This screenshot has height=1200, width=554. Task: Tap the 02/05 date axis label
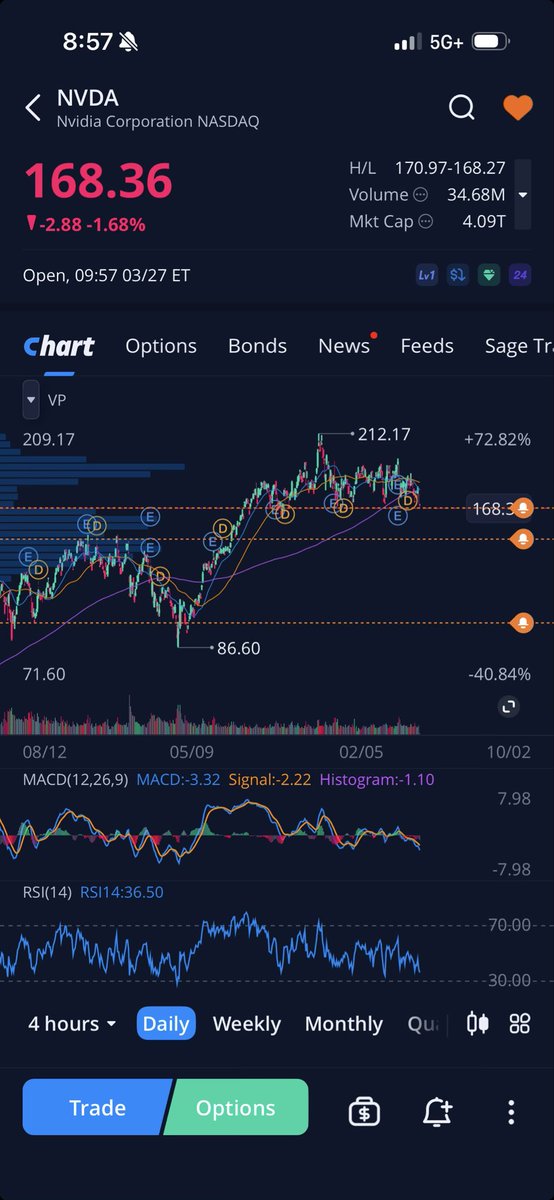(361, 751)
